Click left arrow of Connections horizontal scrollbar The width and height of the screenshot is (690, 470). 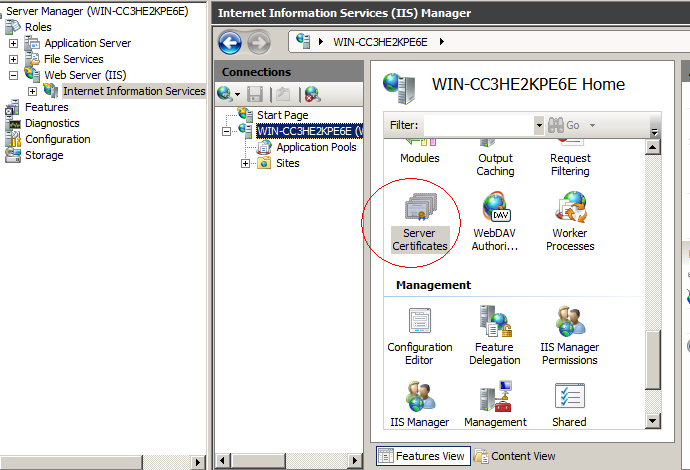click(222, 461)
